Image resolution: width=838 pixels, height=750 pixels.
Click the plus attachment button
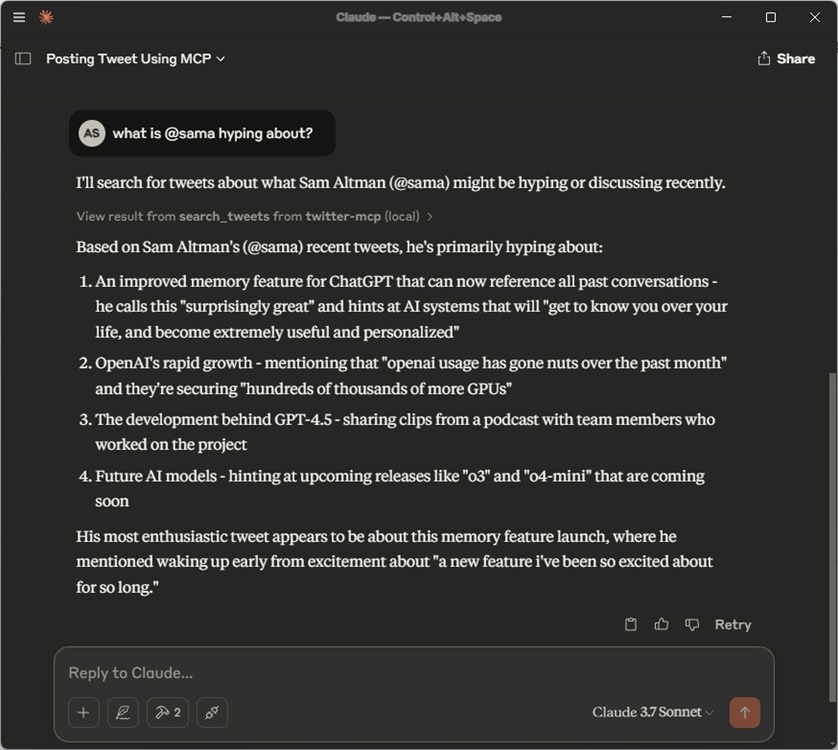tap(83, 712)
